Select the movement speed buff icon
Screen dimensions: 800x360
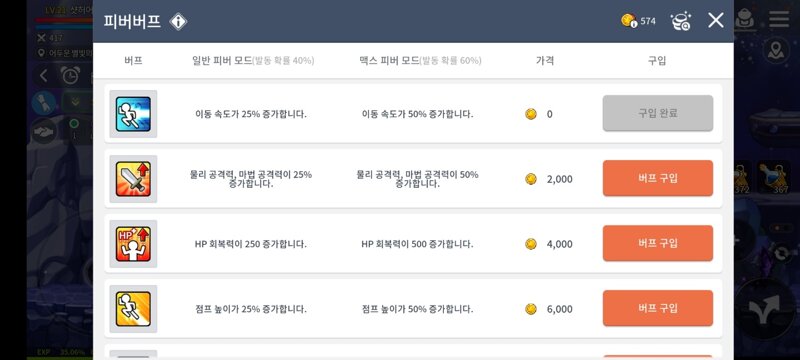133,114
